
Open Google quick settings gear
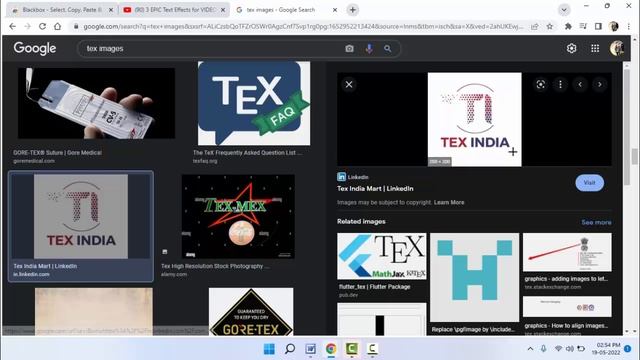click(571, 48)
